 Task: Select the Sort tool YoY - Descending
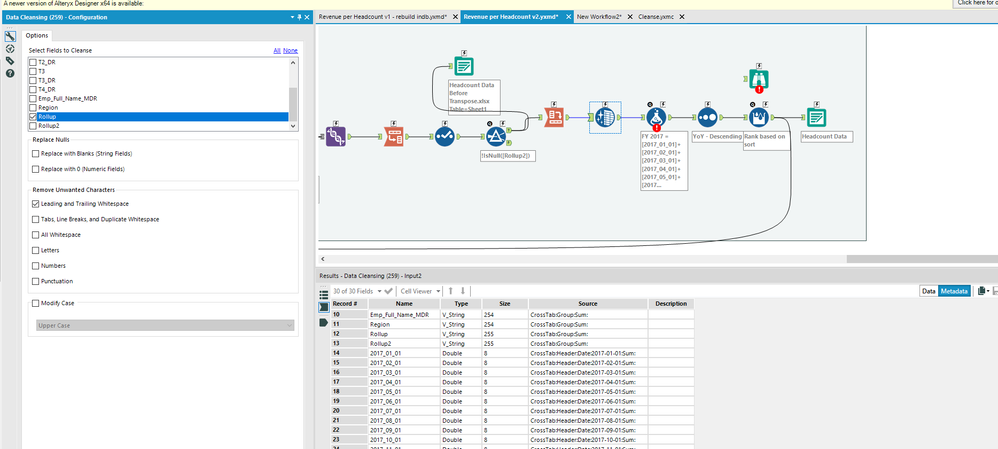coord(707,117)
